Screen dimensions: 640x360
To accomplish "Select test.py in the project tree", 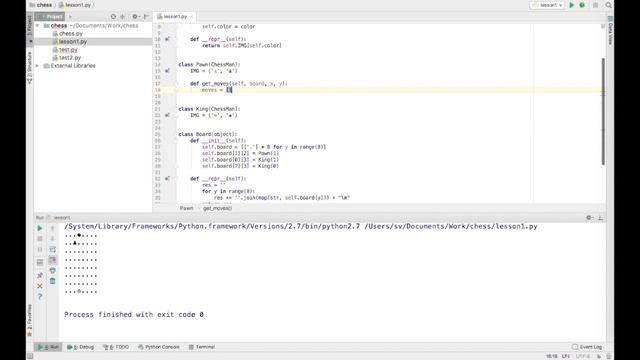I will pos(65,50).
